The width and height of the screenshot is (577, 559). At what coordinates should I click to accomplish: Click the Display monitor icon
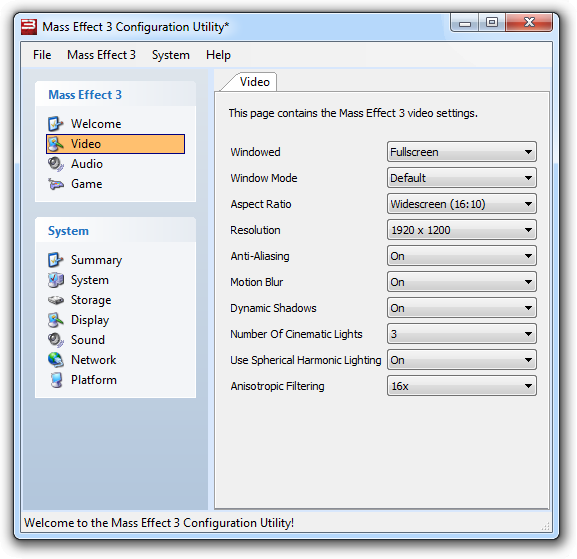(x=56, y=320)
